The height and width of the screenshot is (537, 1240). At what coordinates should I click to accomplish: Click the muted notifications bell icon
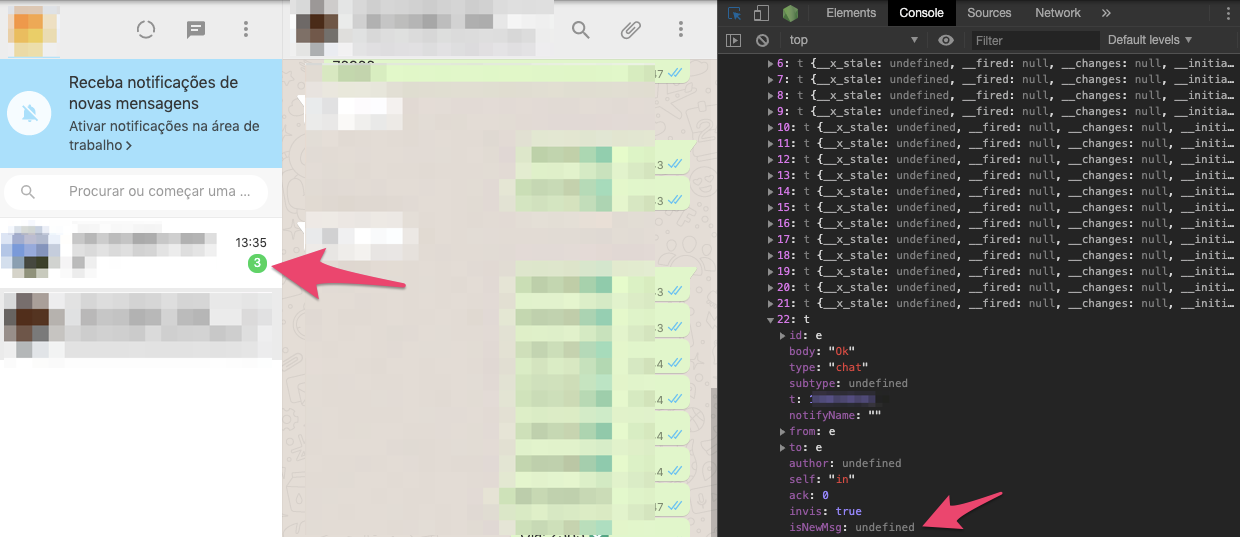(x=30, y=113)
